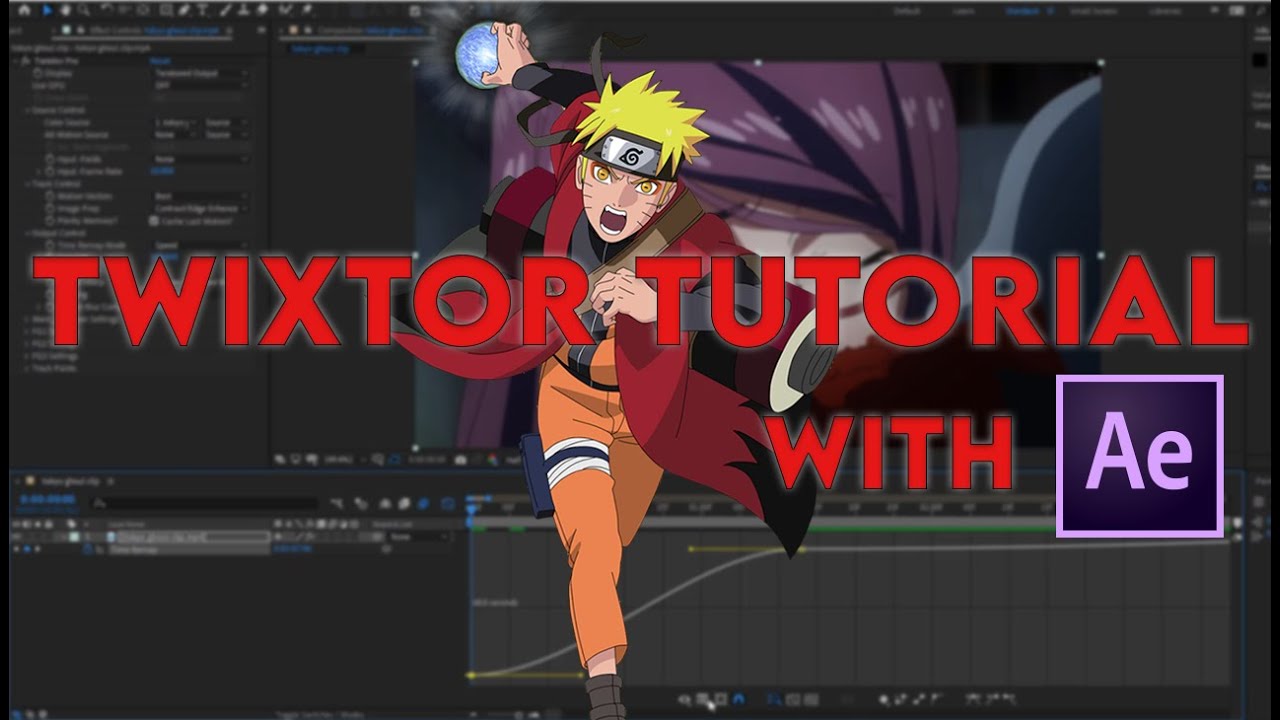Click the blue Speed value in Twixtor
Viewport: 1280px width, 720px height.
coord(165,257)
